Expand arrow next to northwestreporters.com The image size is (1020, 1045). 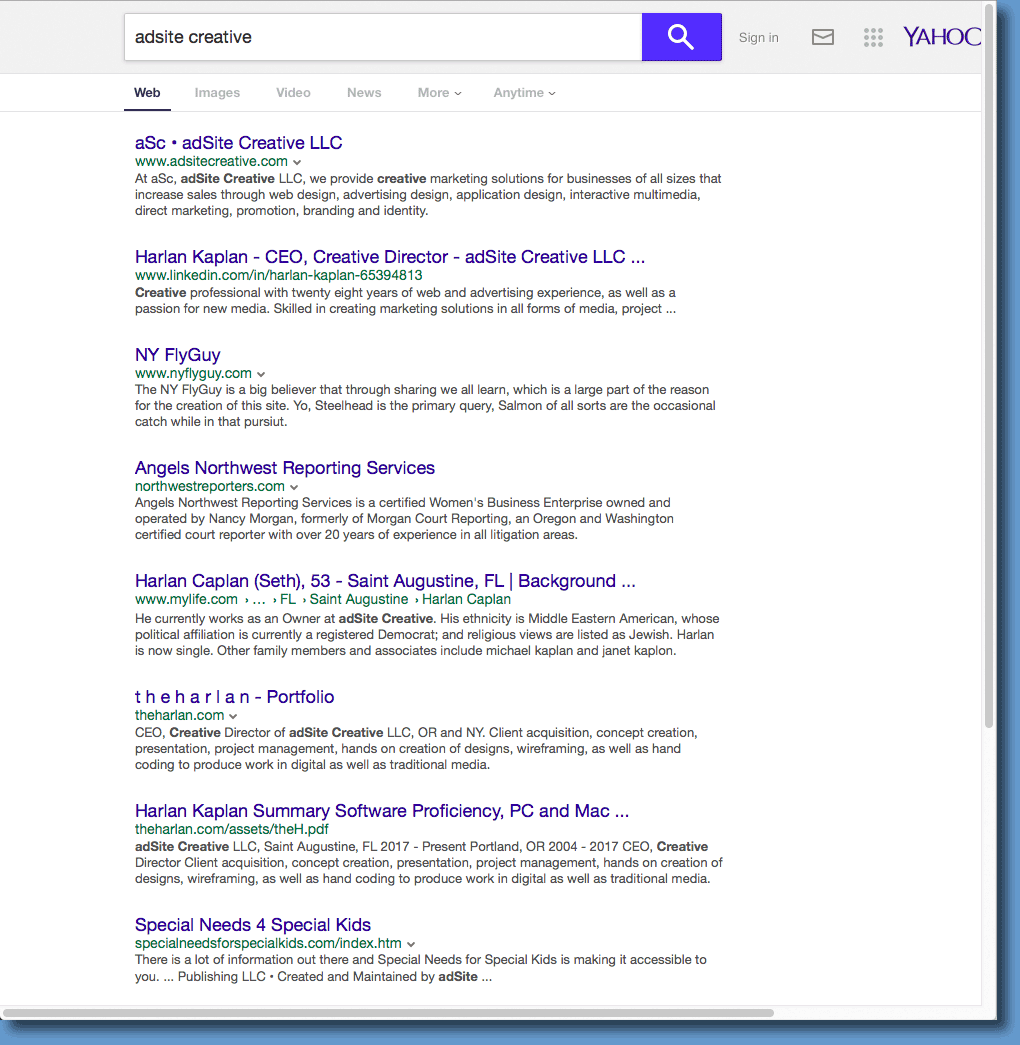pyautogui.click(x=294, y=487)
